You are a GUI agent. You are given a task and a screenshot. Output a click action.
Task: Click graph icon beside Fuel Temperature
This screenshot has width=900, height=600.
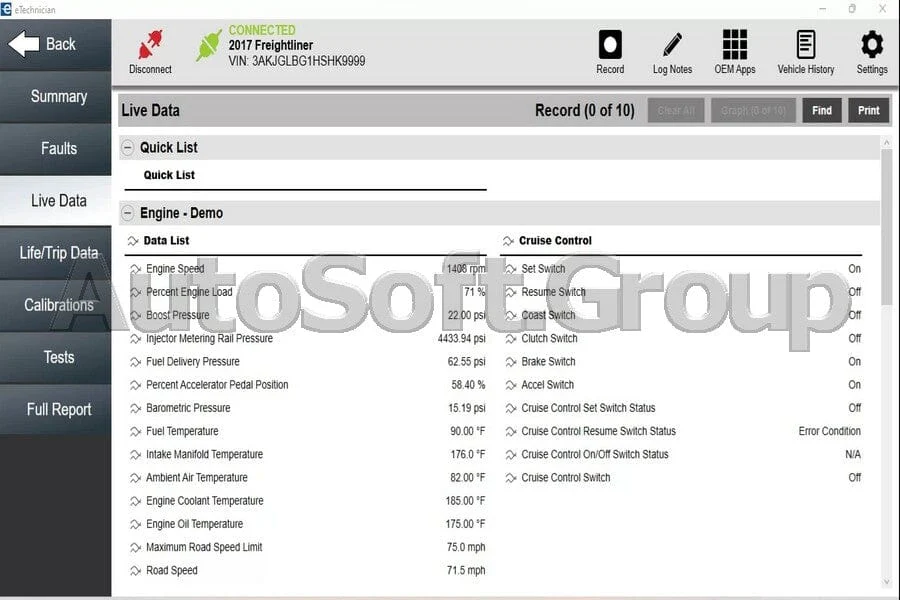(135, 431)
